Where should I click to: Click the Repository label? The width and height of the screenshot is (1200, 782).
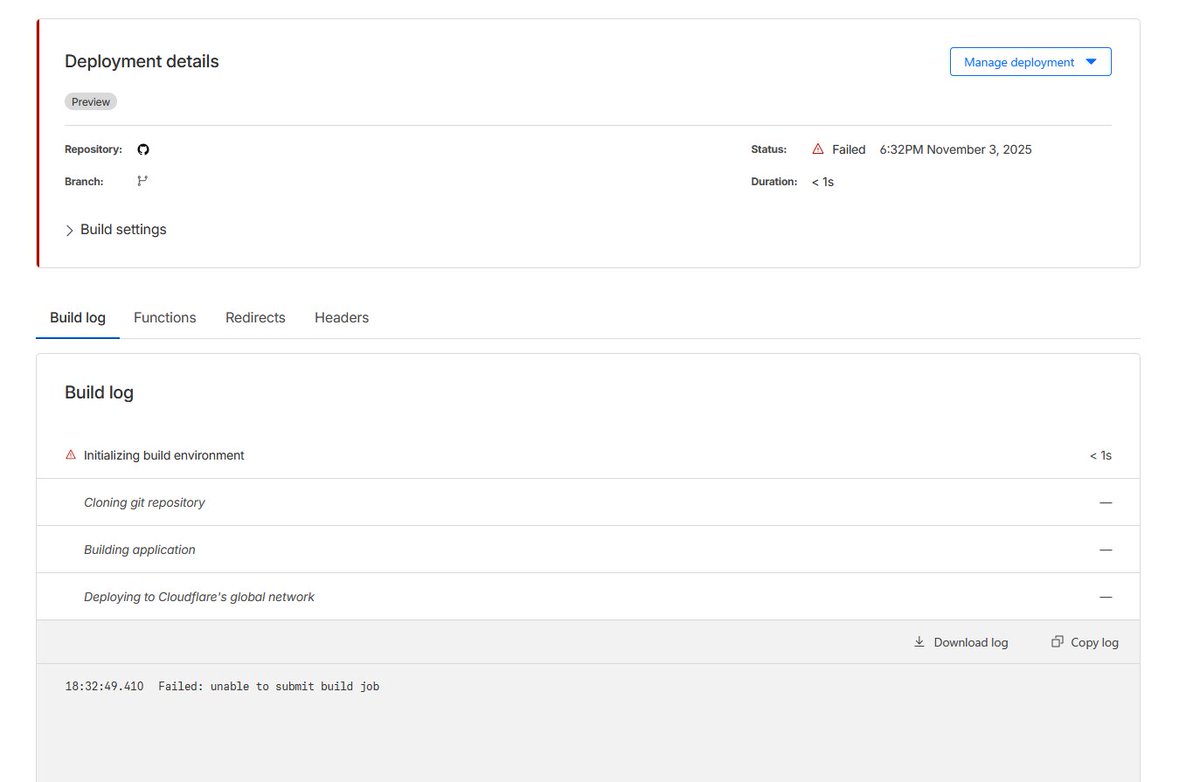pos(93,149)
